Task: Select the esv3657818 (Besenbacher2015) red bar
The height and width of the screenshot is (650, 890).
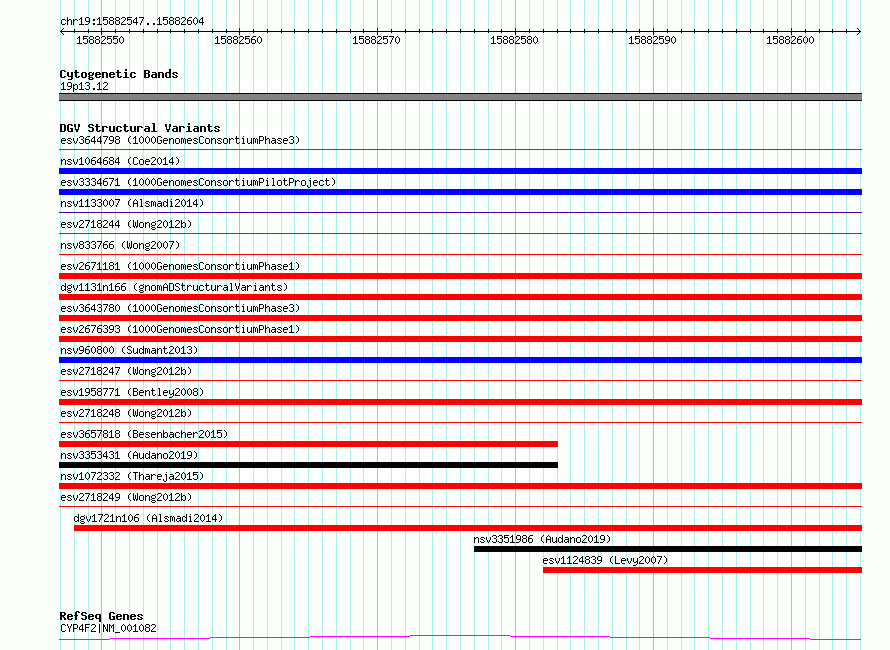Action: coord(308,444)
